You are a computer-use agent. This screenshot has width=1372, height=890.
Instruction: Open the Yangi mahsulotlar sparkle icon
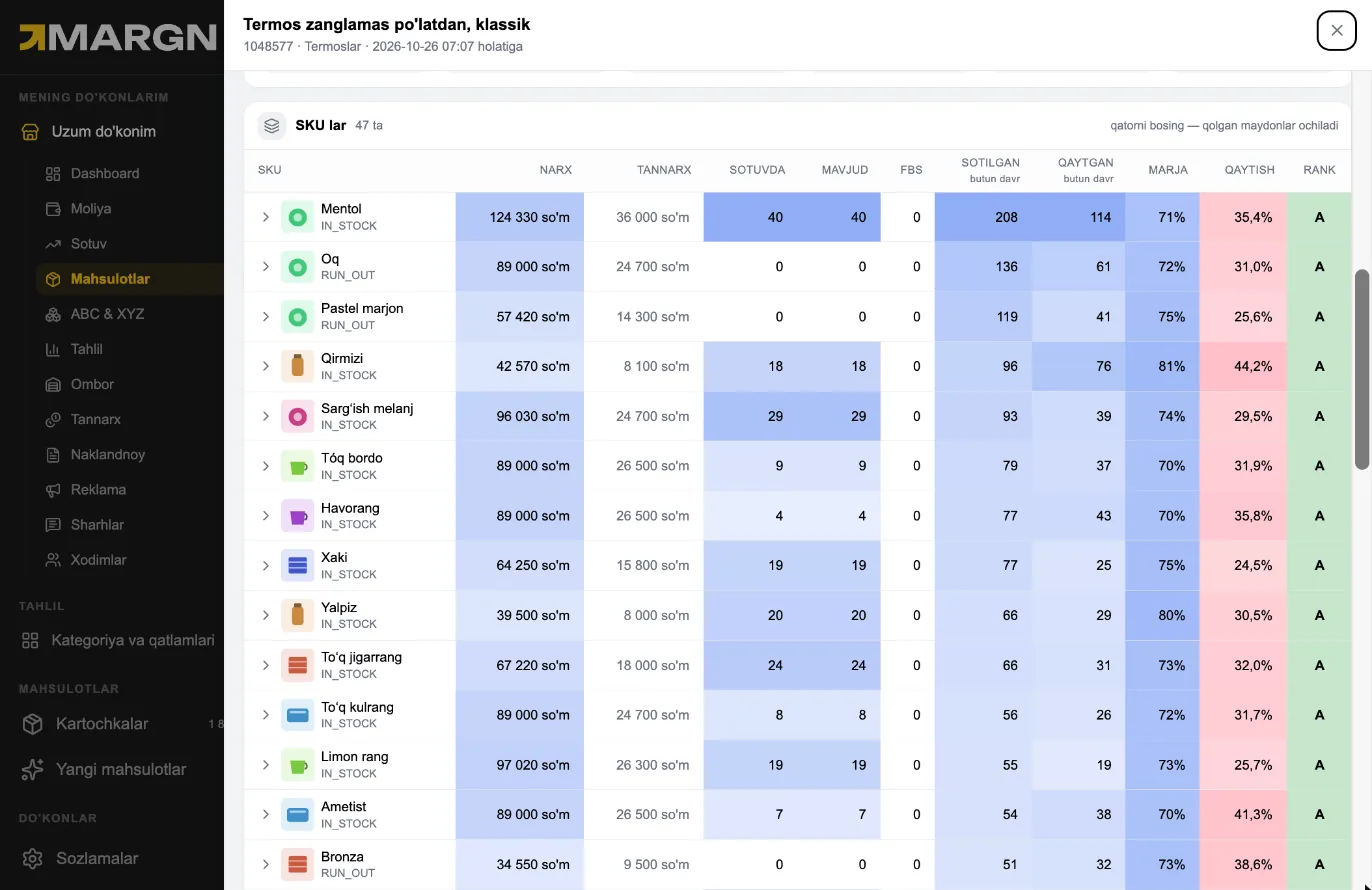(x=32, y=769)
